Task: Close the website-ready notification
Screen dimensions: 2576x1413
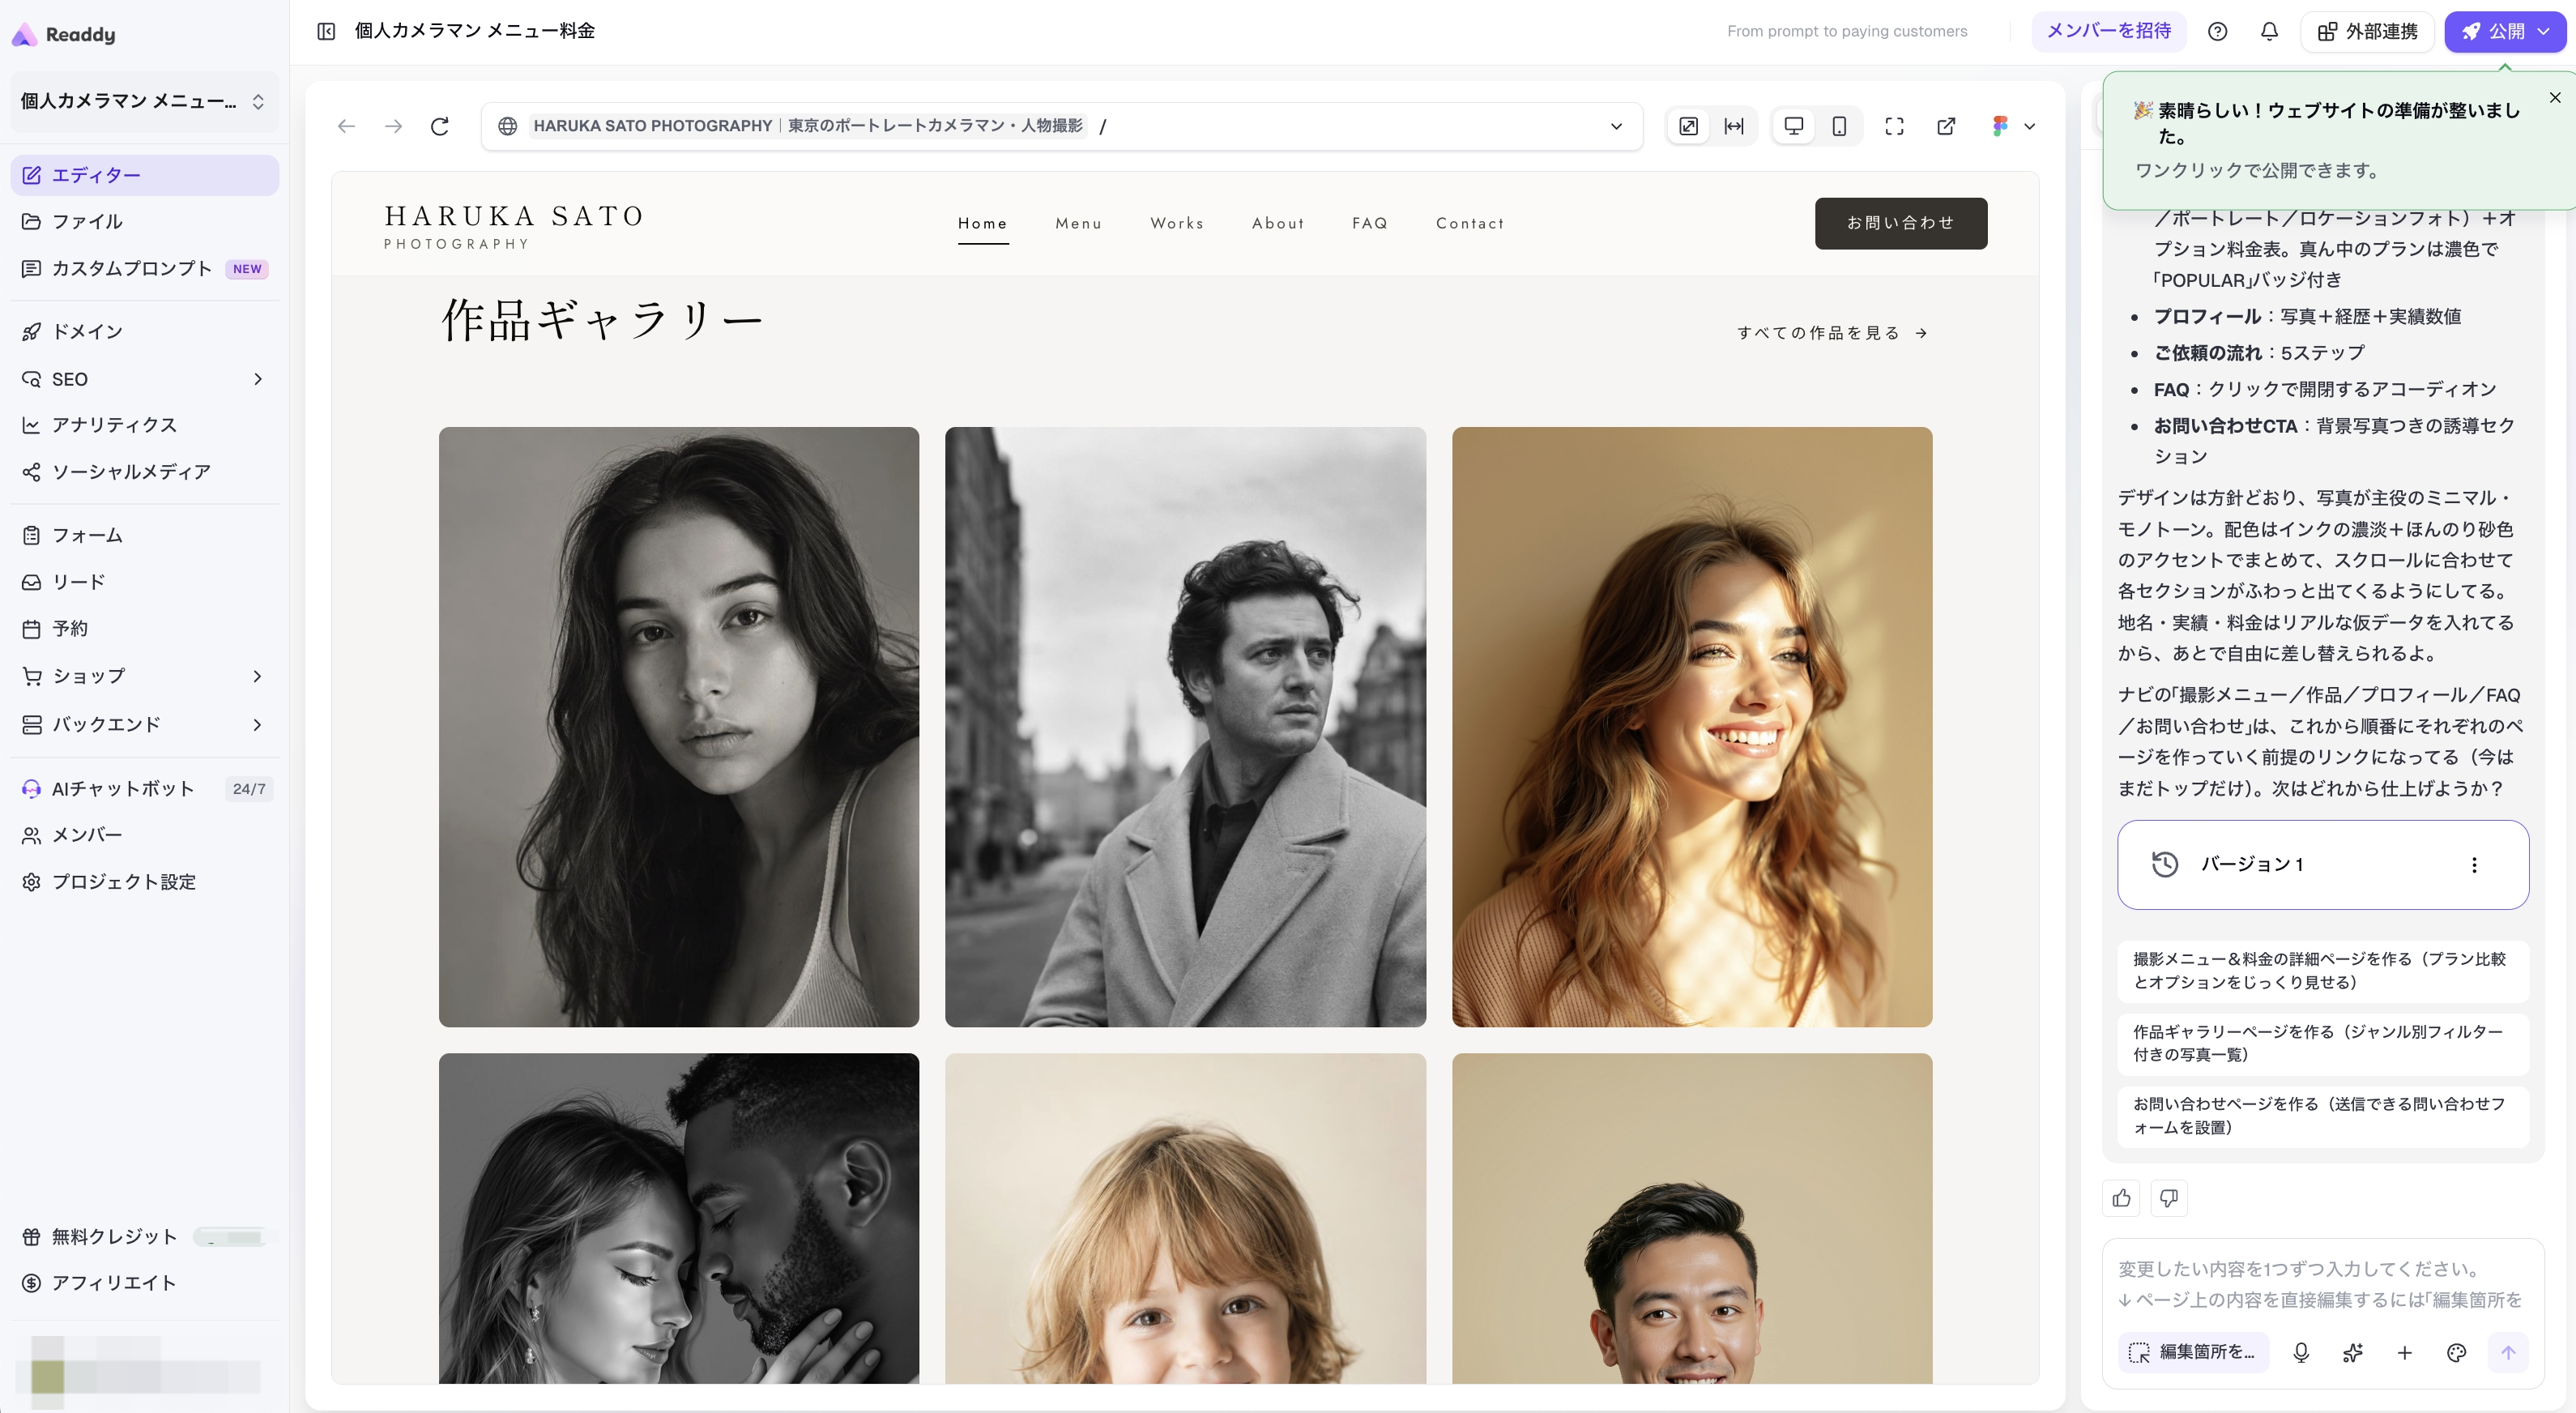Action: (x=2555, y=97)
